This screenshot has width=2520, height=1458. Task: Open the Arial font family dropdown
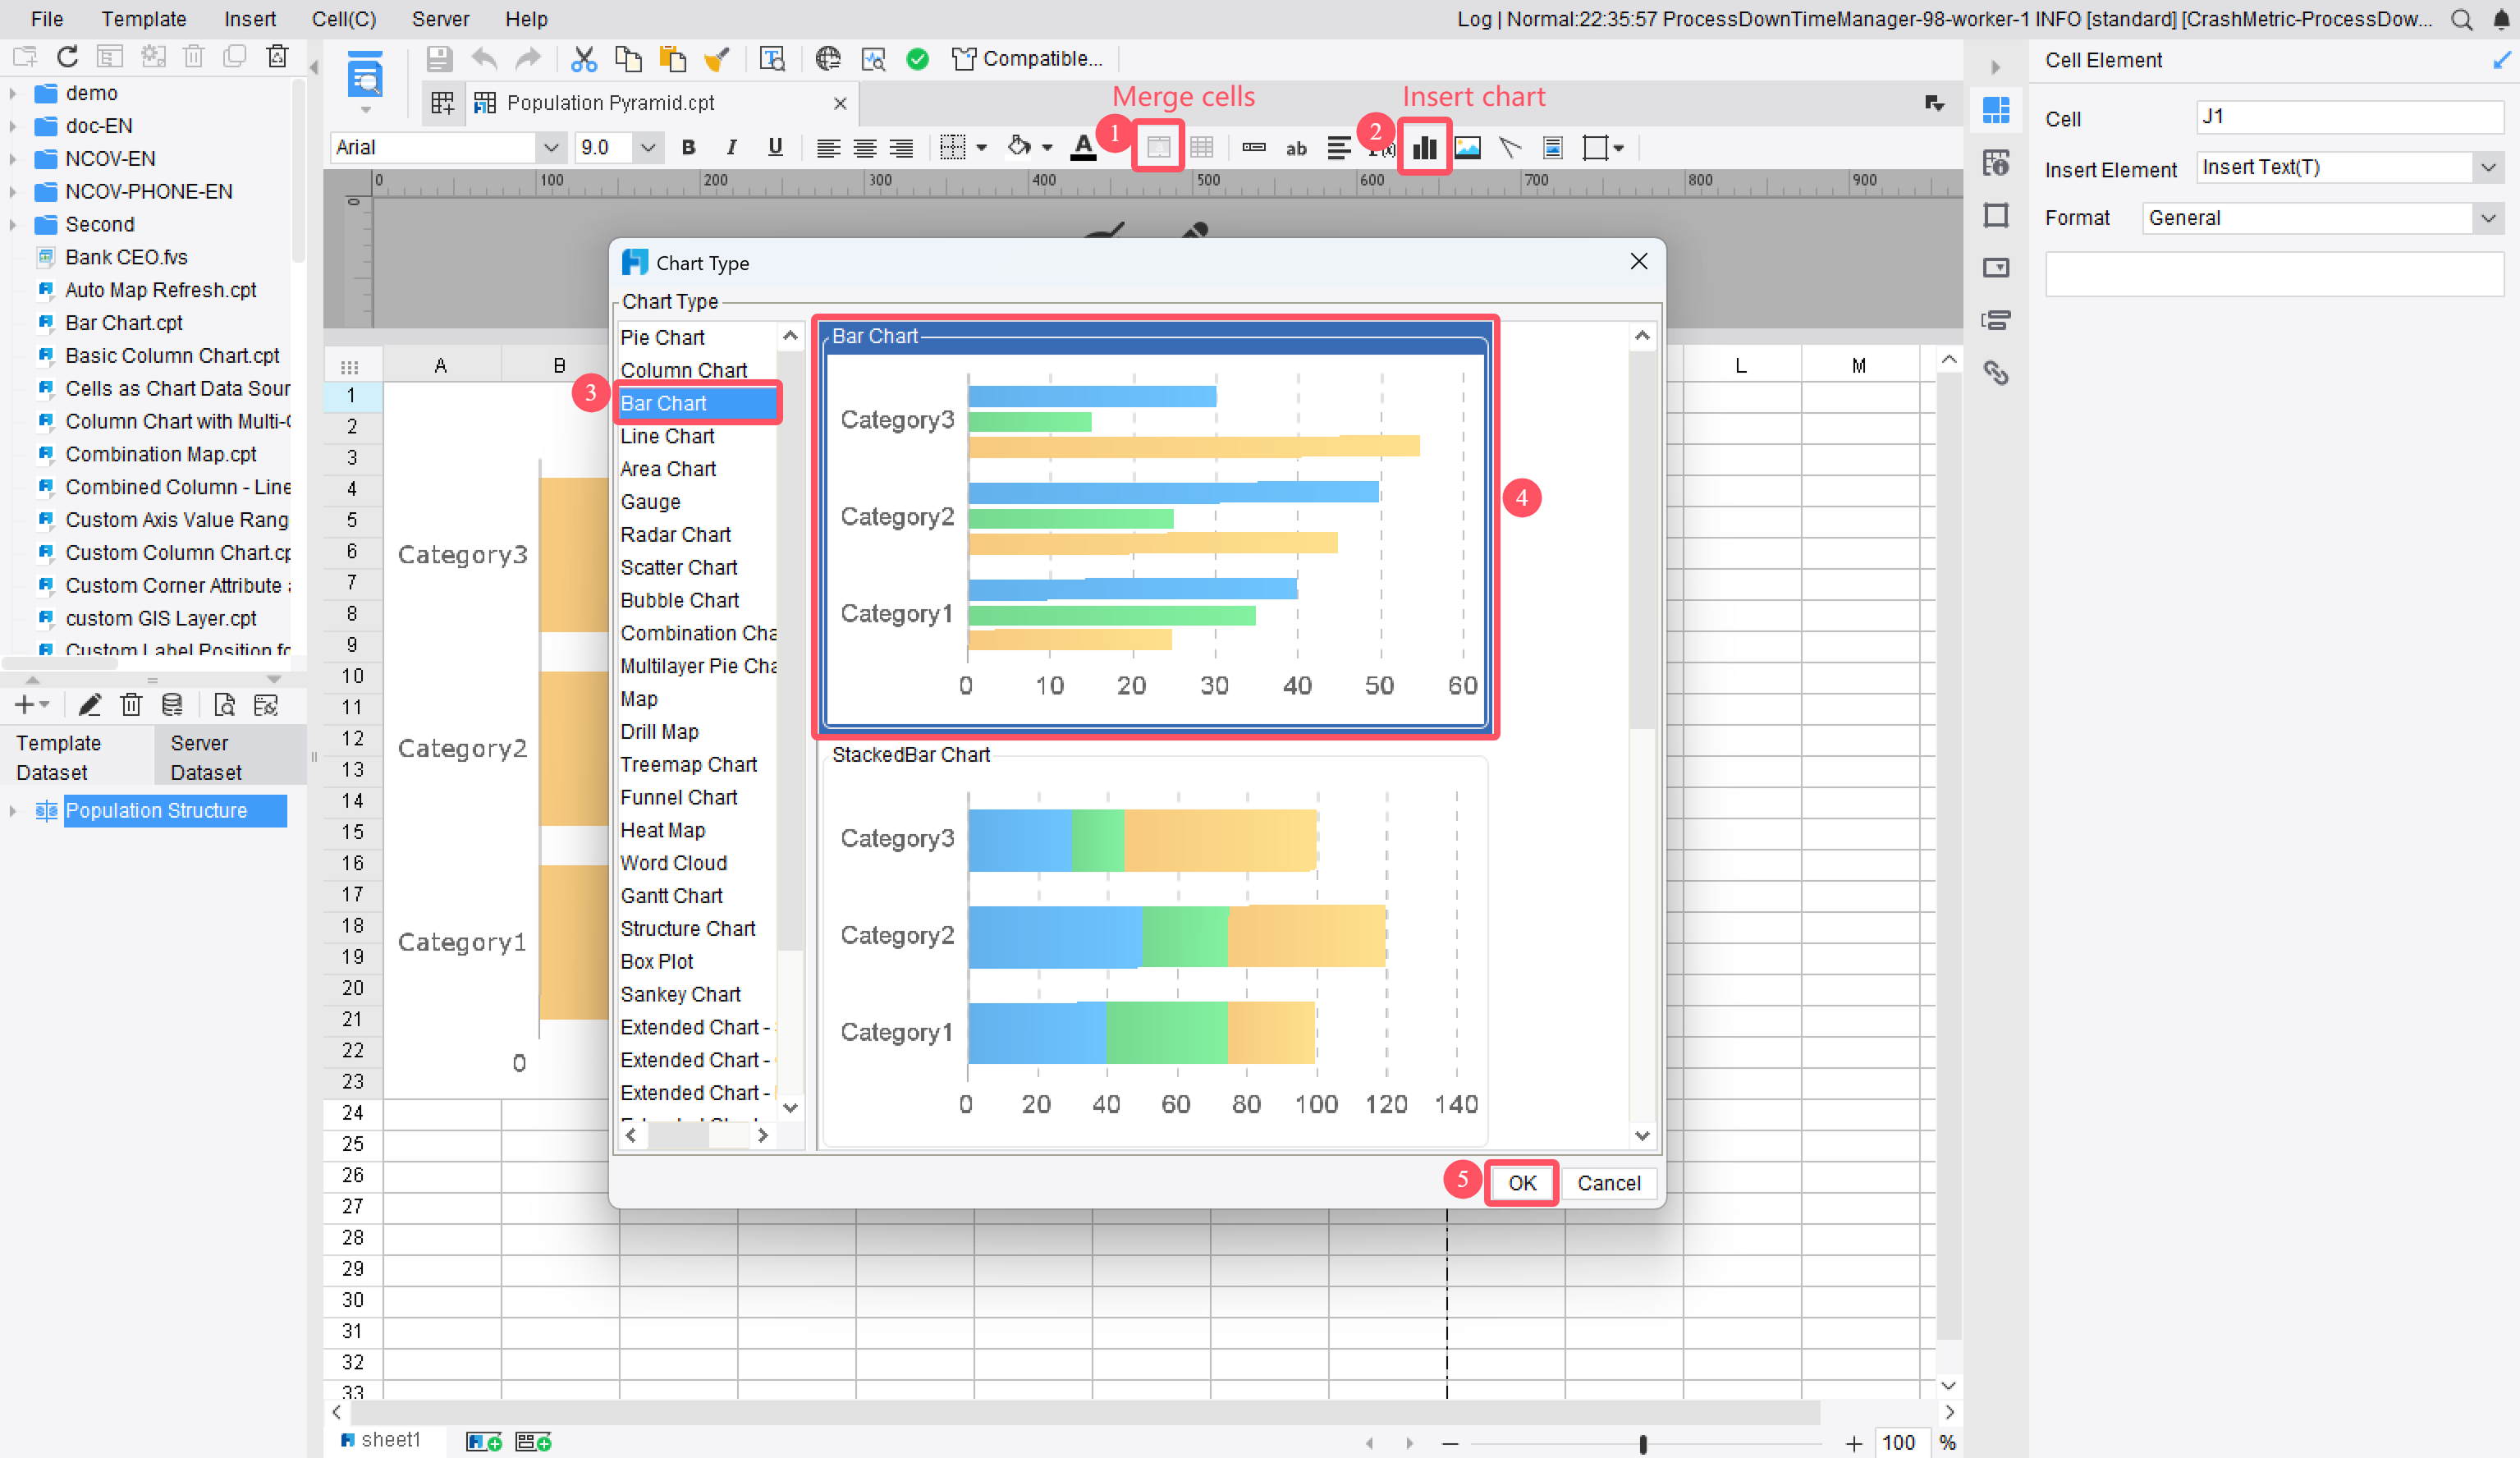(x=550, y=148)
